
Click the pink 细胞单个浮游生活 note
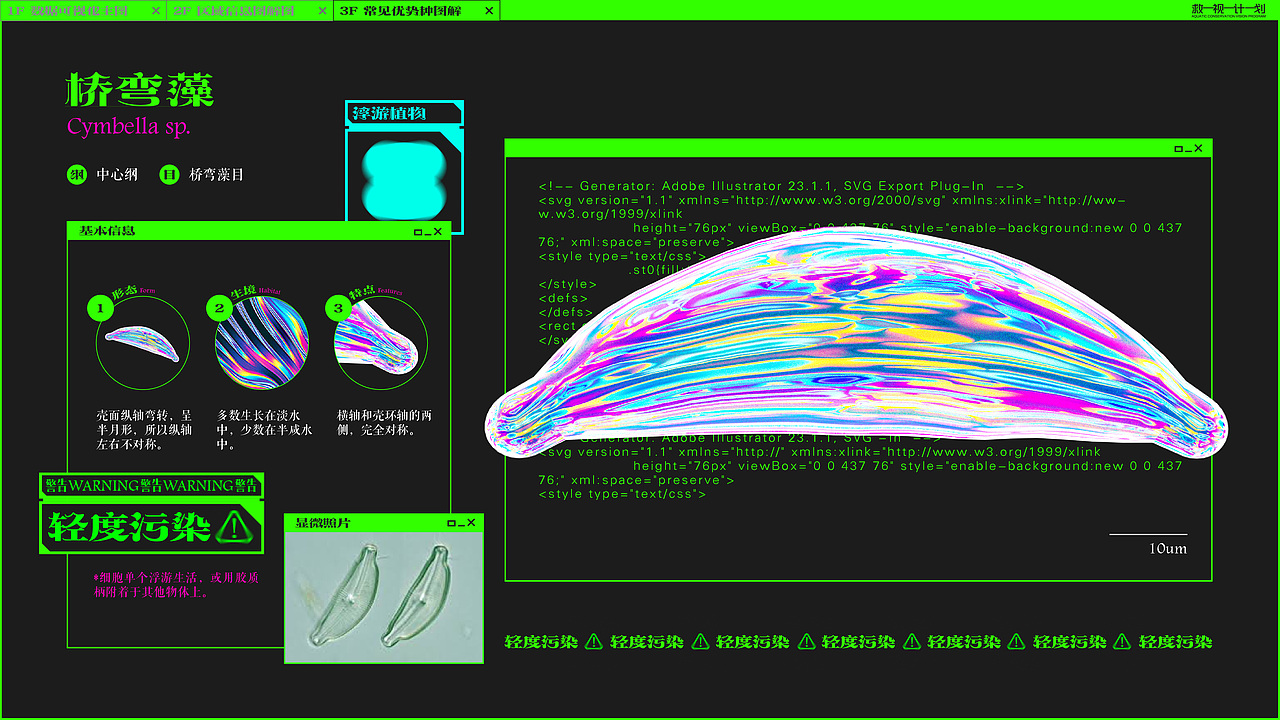point(176,585)
